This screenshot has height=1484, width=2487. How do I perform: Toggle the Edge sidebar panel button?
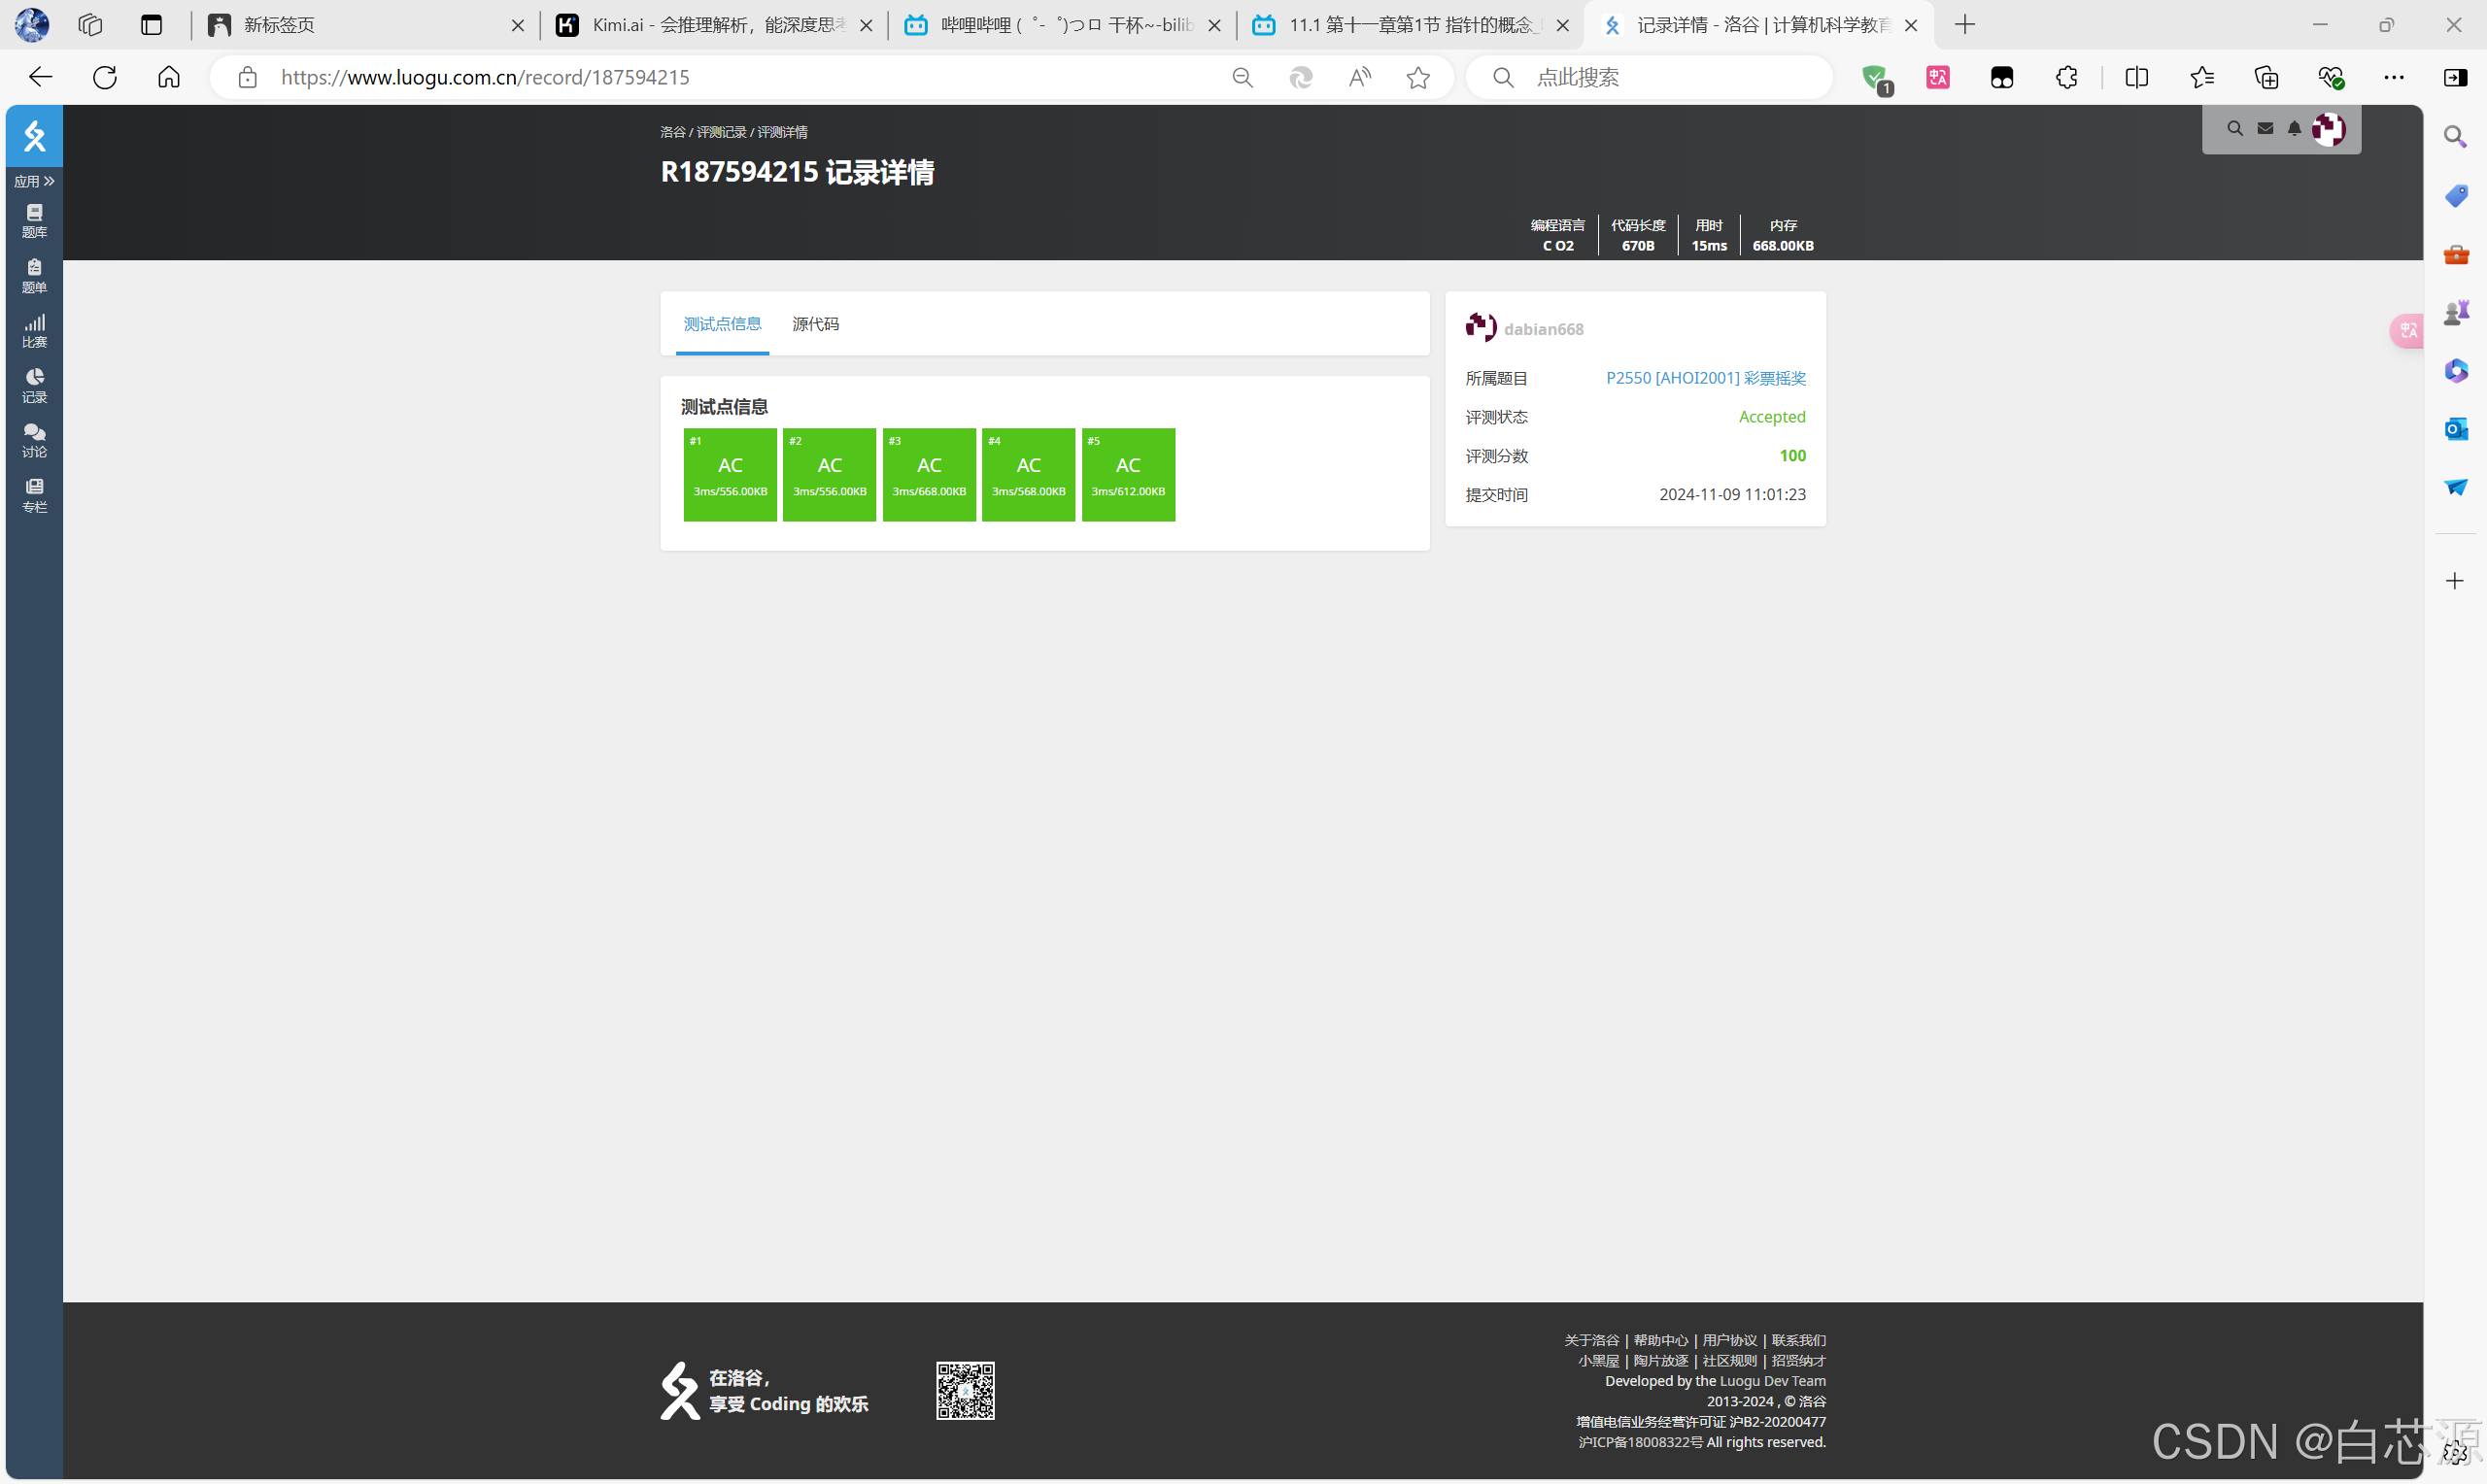coord(2455,77)
